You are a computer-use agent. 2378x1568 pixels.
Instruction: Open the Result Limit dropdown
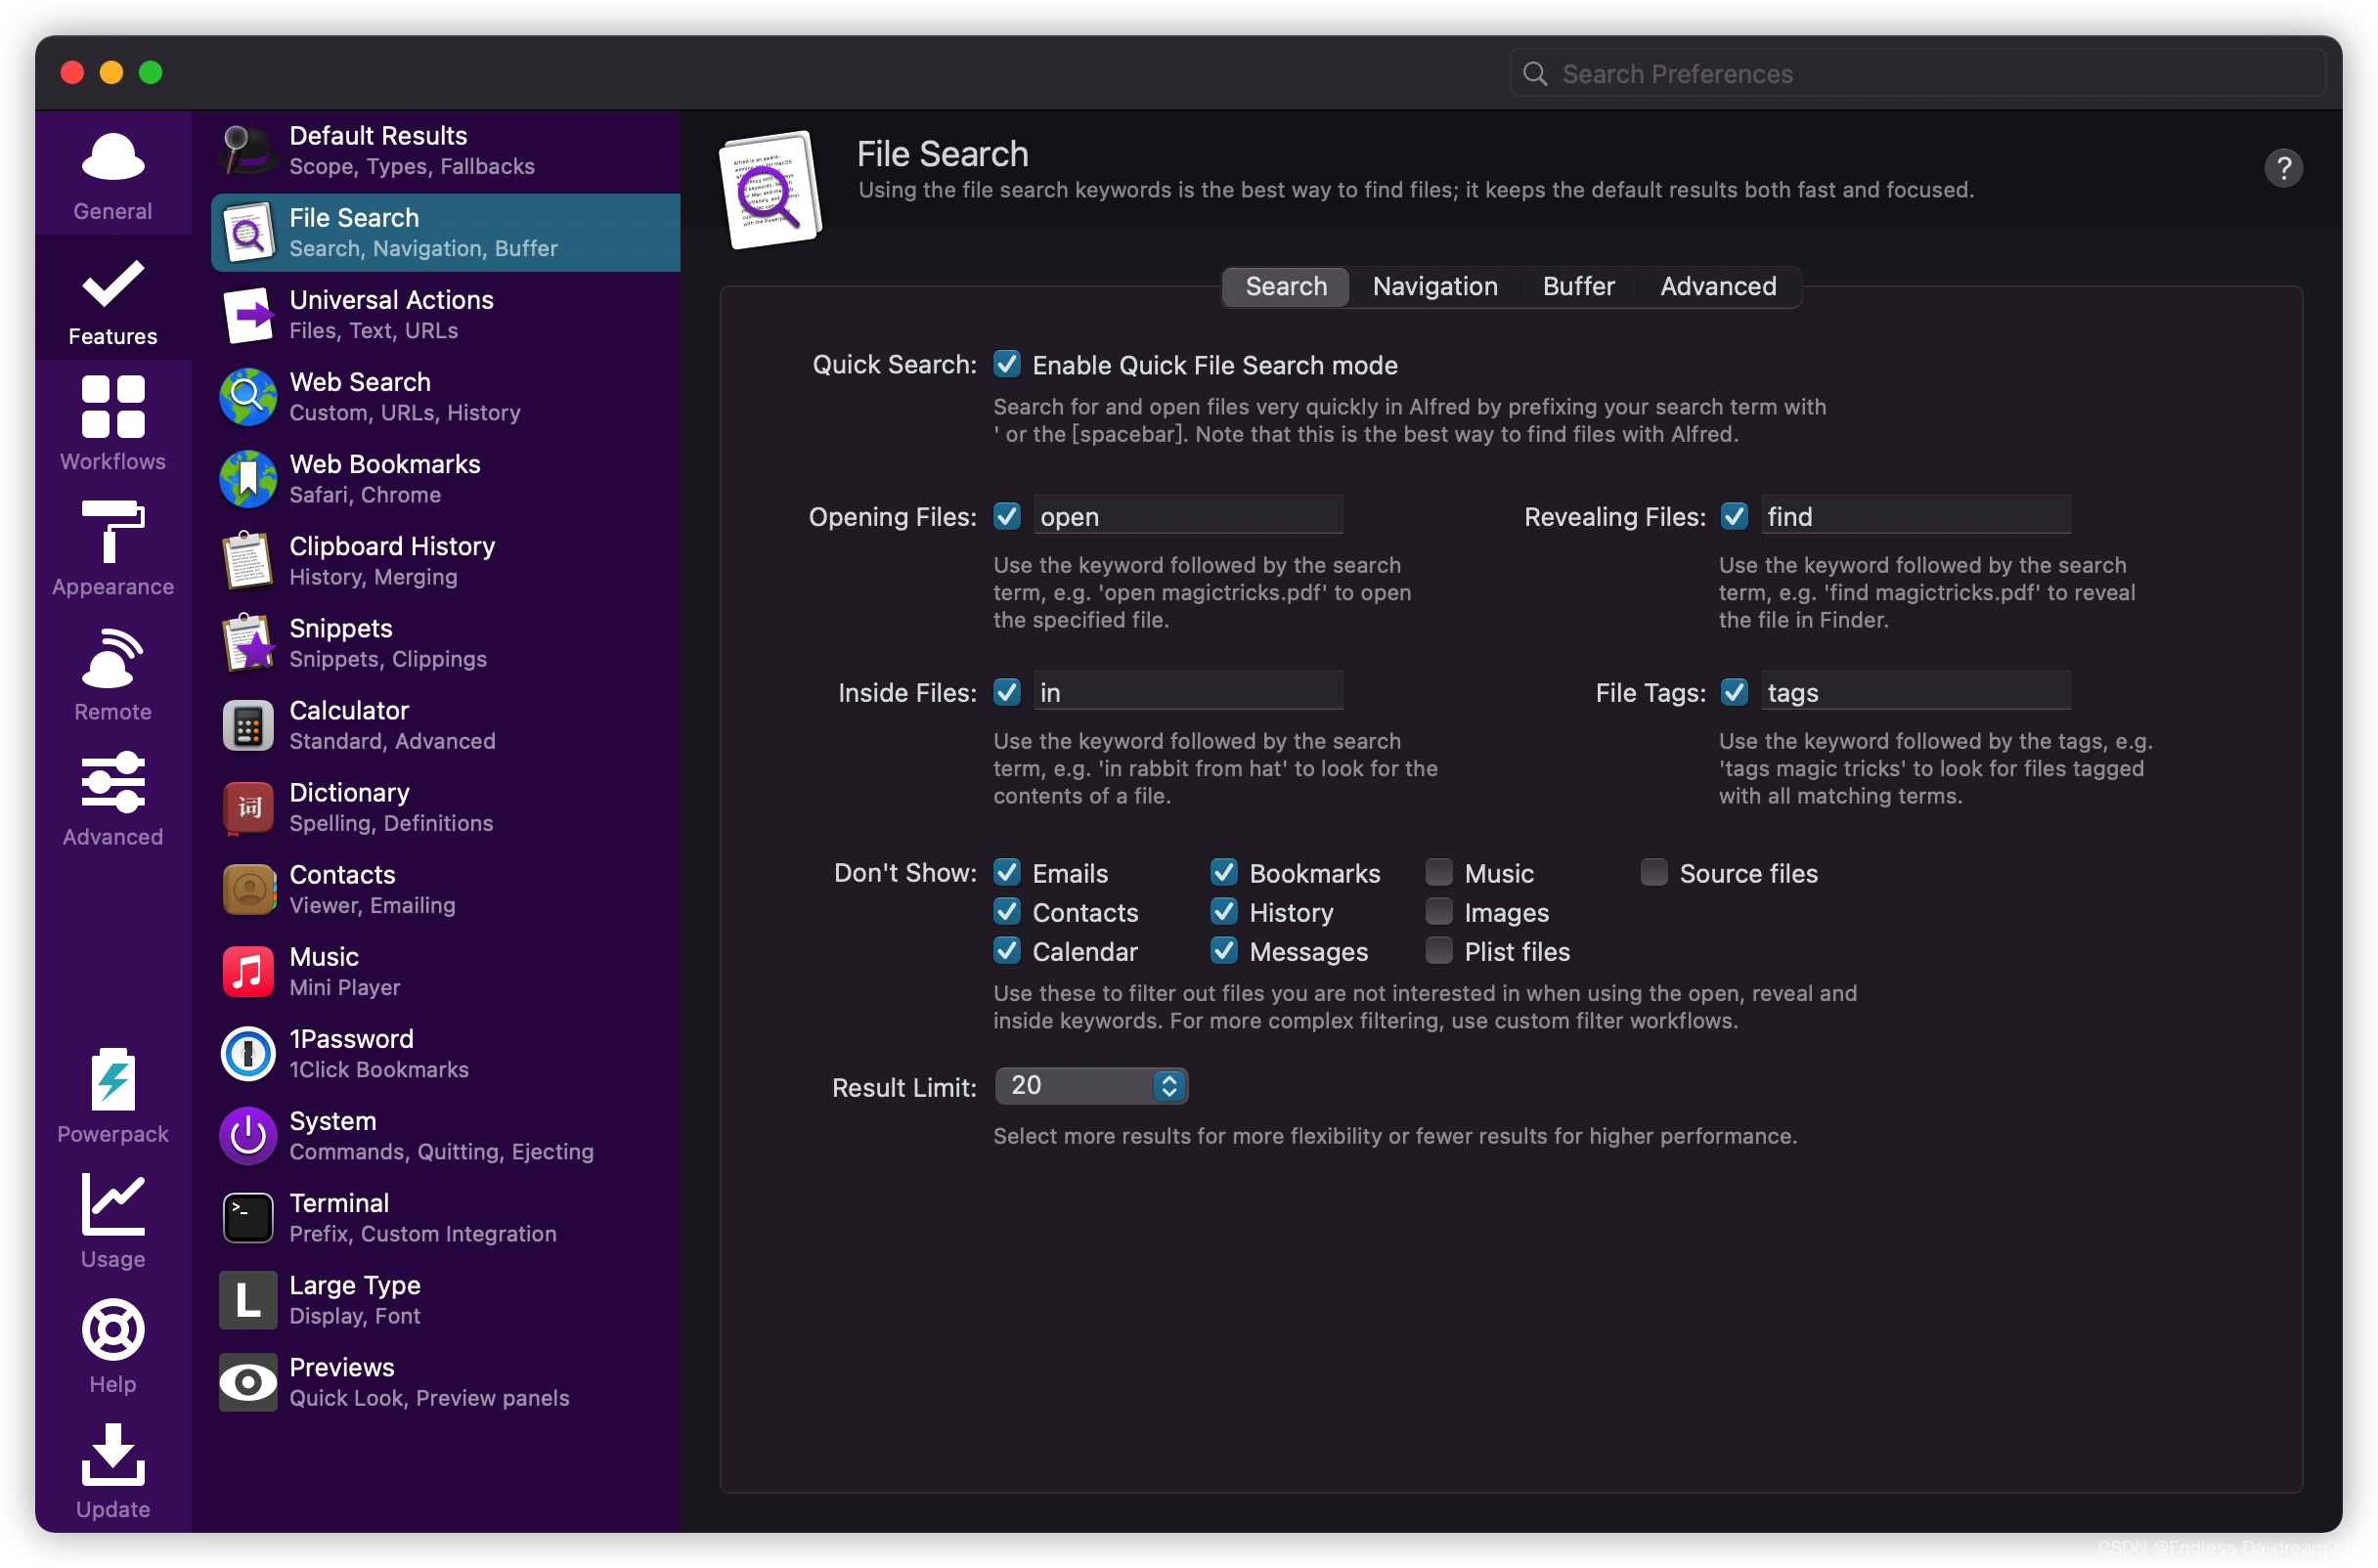pos(1091,1085)
